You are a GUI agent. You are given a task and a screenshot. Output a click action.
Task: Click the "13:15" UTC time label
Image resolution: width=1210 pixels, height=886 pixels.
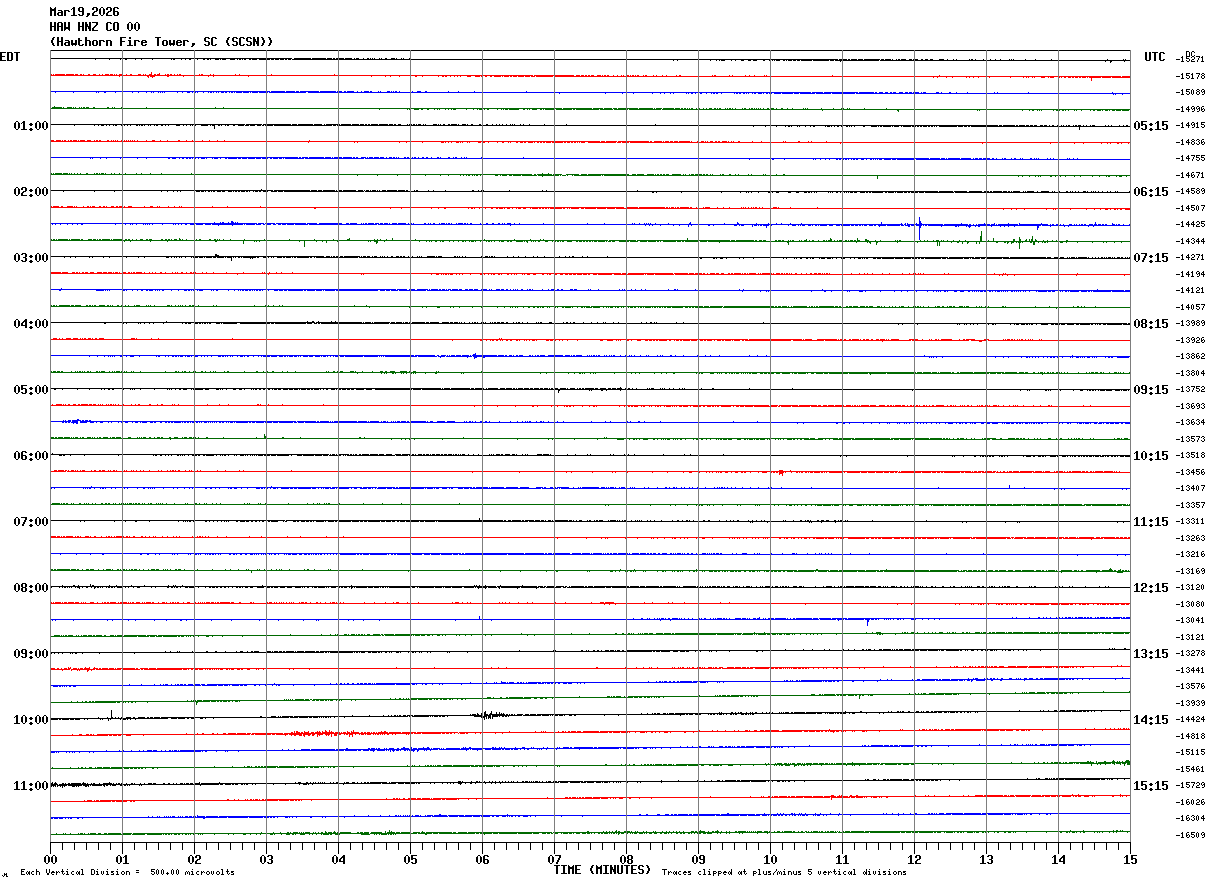click(x=1151, y=654)
